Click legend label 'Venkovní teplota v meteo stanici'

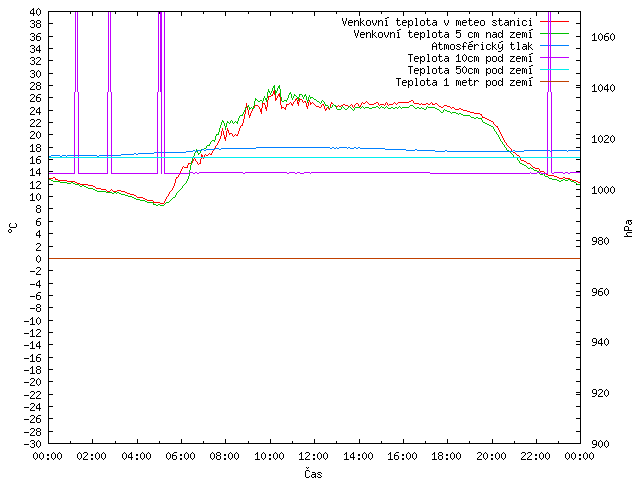tap(437, 22)
